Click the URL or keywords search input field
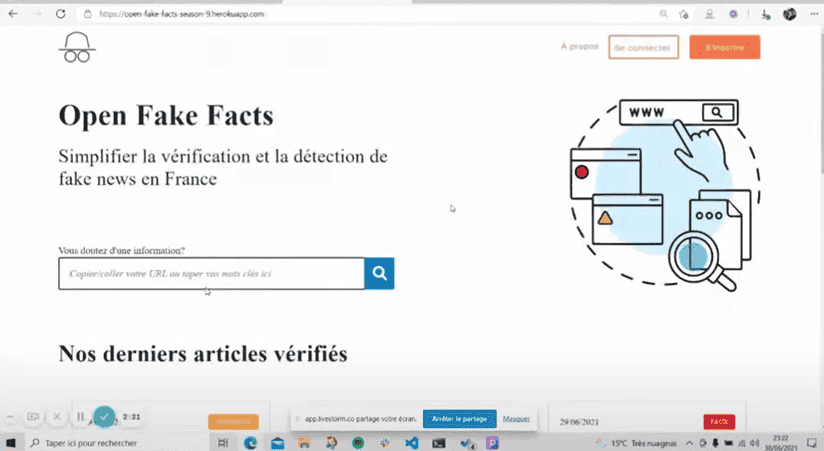Screen dimensions: 824x451 tap(211, 273)
